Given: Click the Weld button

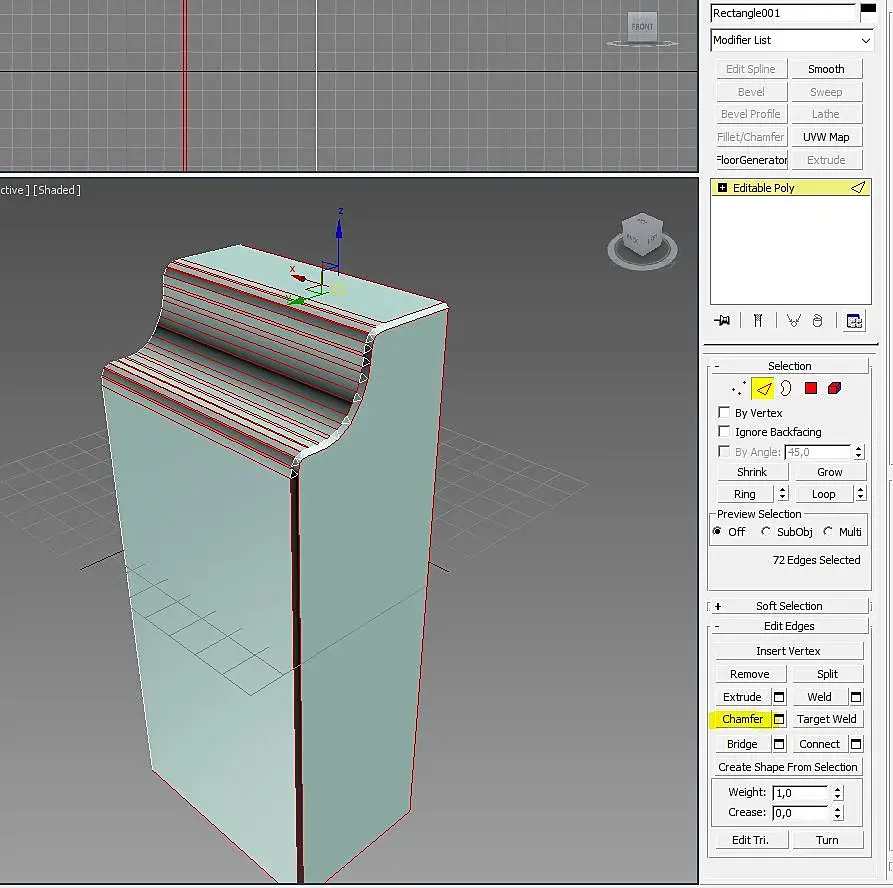Looking at the screenshot, I should tap(819, 697).
